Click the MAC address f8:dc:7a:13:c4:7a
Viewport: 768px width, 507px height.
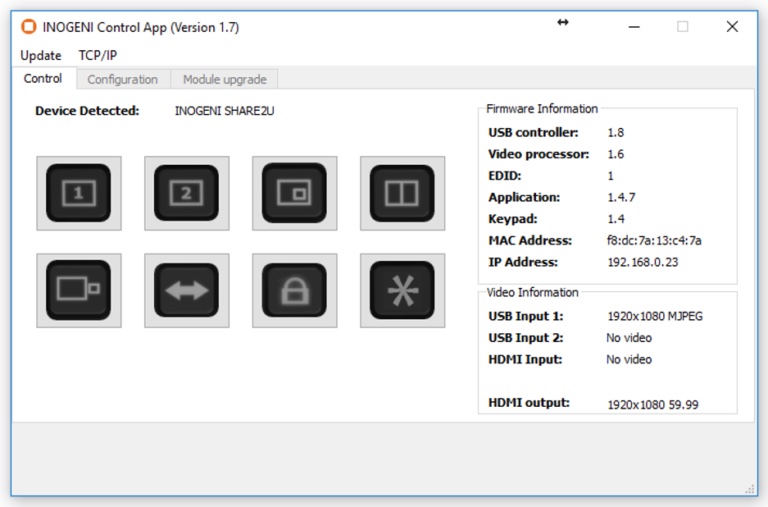tap(654, 241)
